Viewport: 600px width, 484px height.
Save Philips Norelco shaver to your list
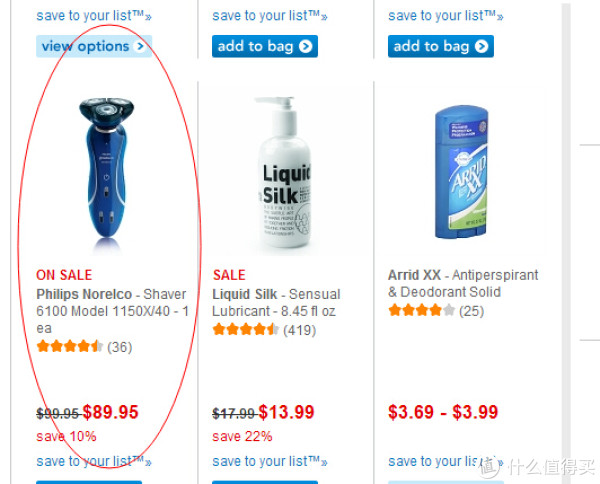point(94,461)
